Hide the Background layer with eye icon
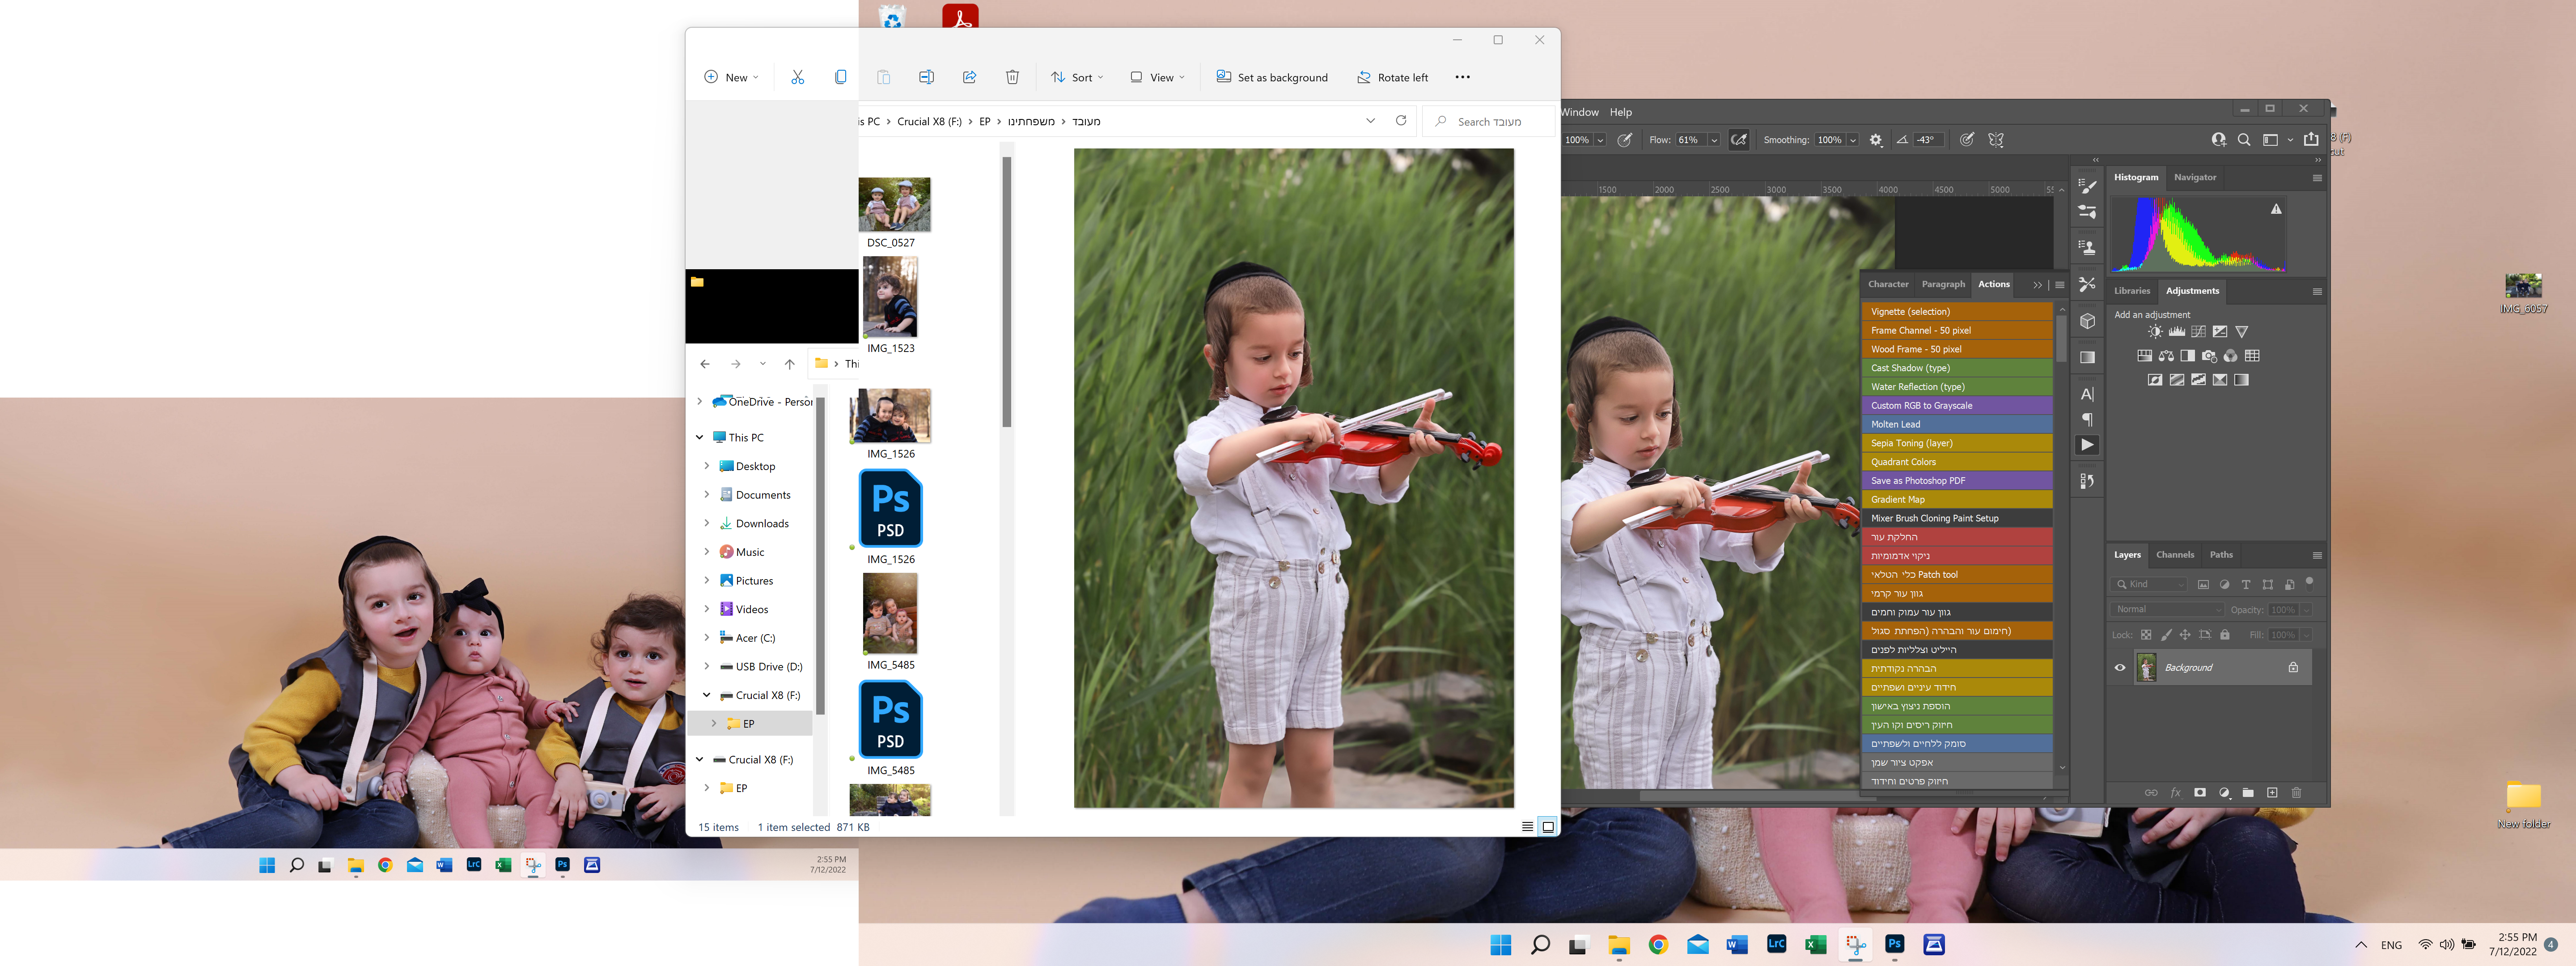This screenshot has width=2576, height=966. point(2120,668)
